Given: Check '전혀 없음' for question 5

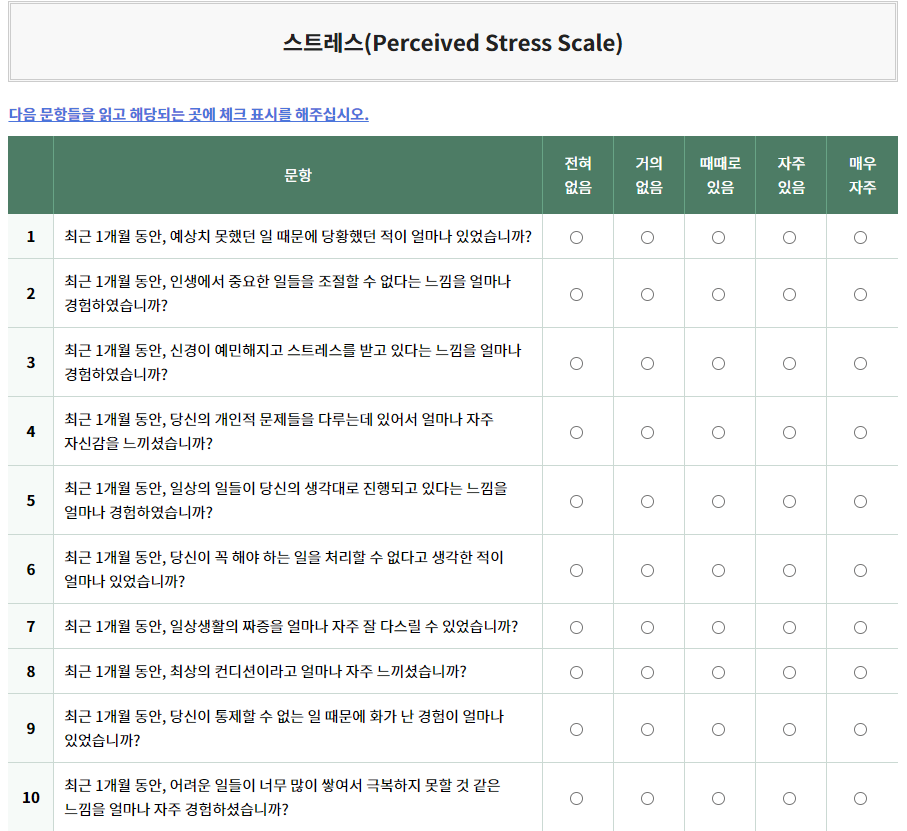Looking at the screenshot, I should point(576,501).
